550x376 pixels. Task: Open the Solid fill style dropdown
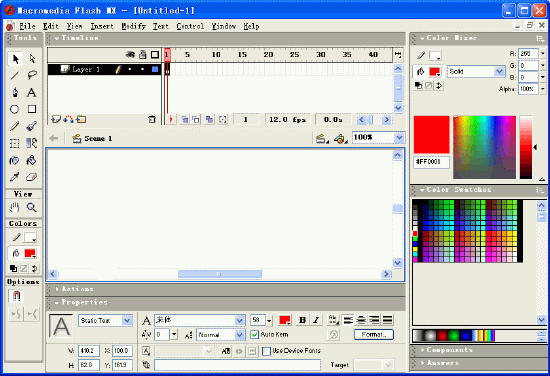click(x=499, y=72)
